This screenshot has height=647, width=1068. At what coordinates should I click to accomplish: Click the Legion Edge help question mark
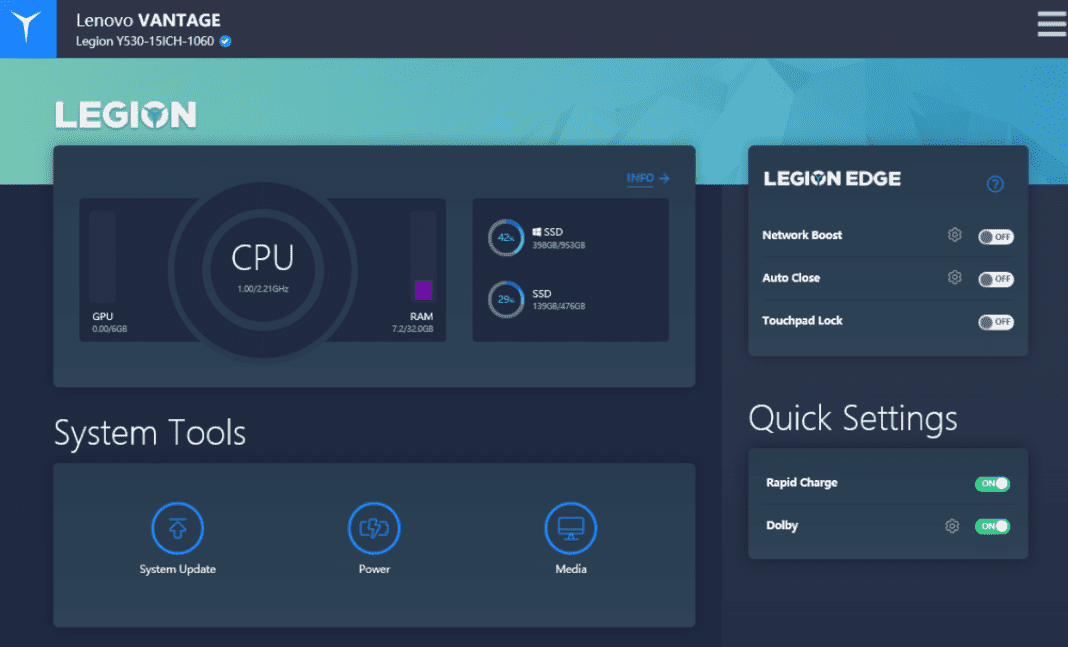(x=995, y=184)
